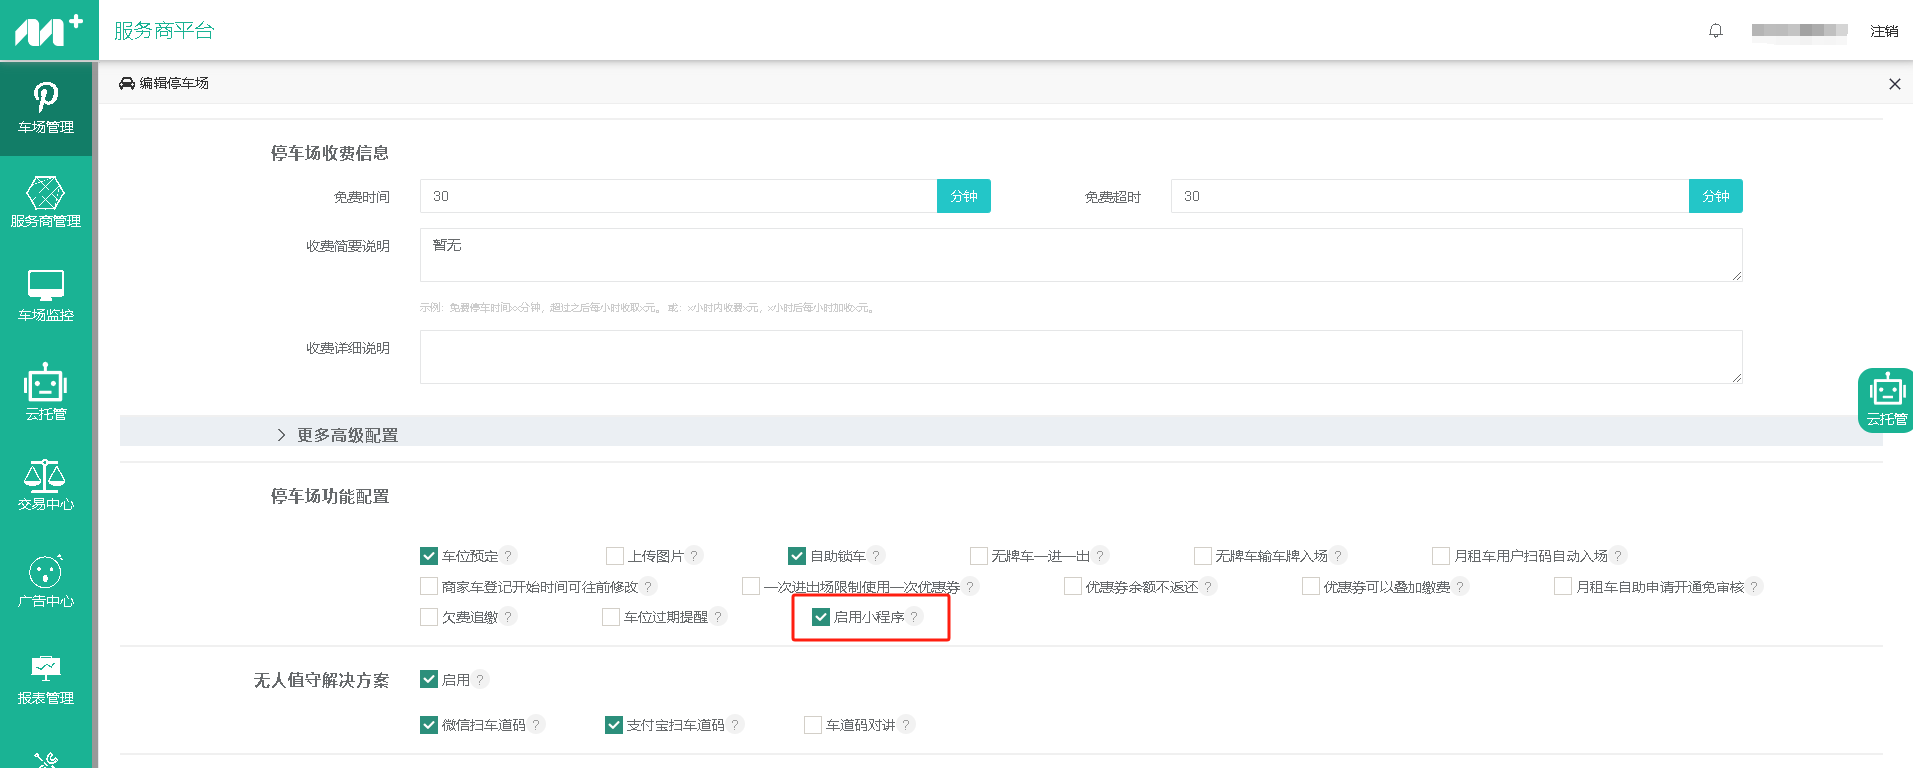The height and width of the screenshot is (768, 1913).
Task: Click the notification bell icon
Action: (x=1716, y=31)
